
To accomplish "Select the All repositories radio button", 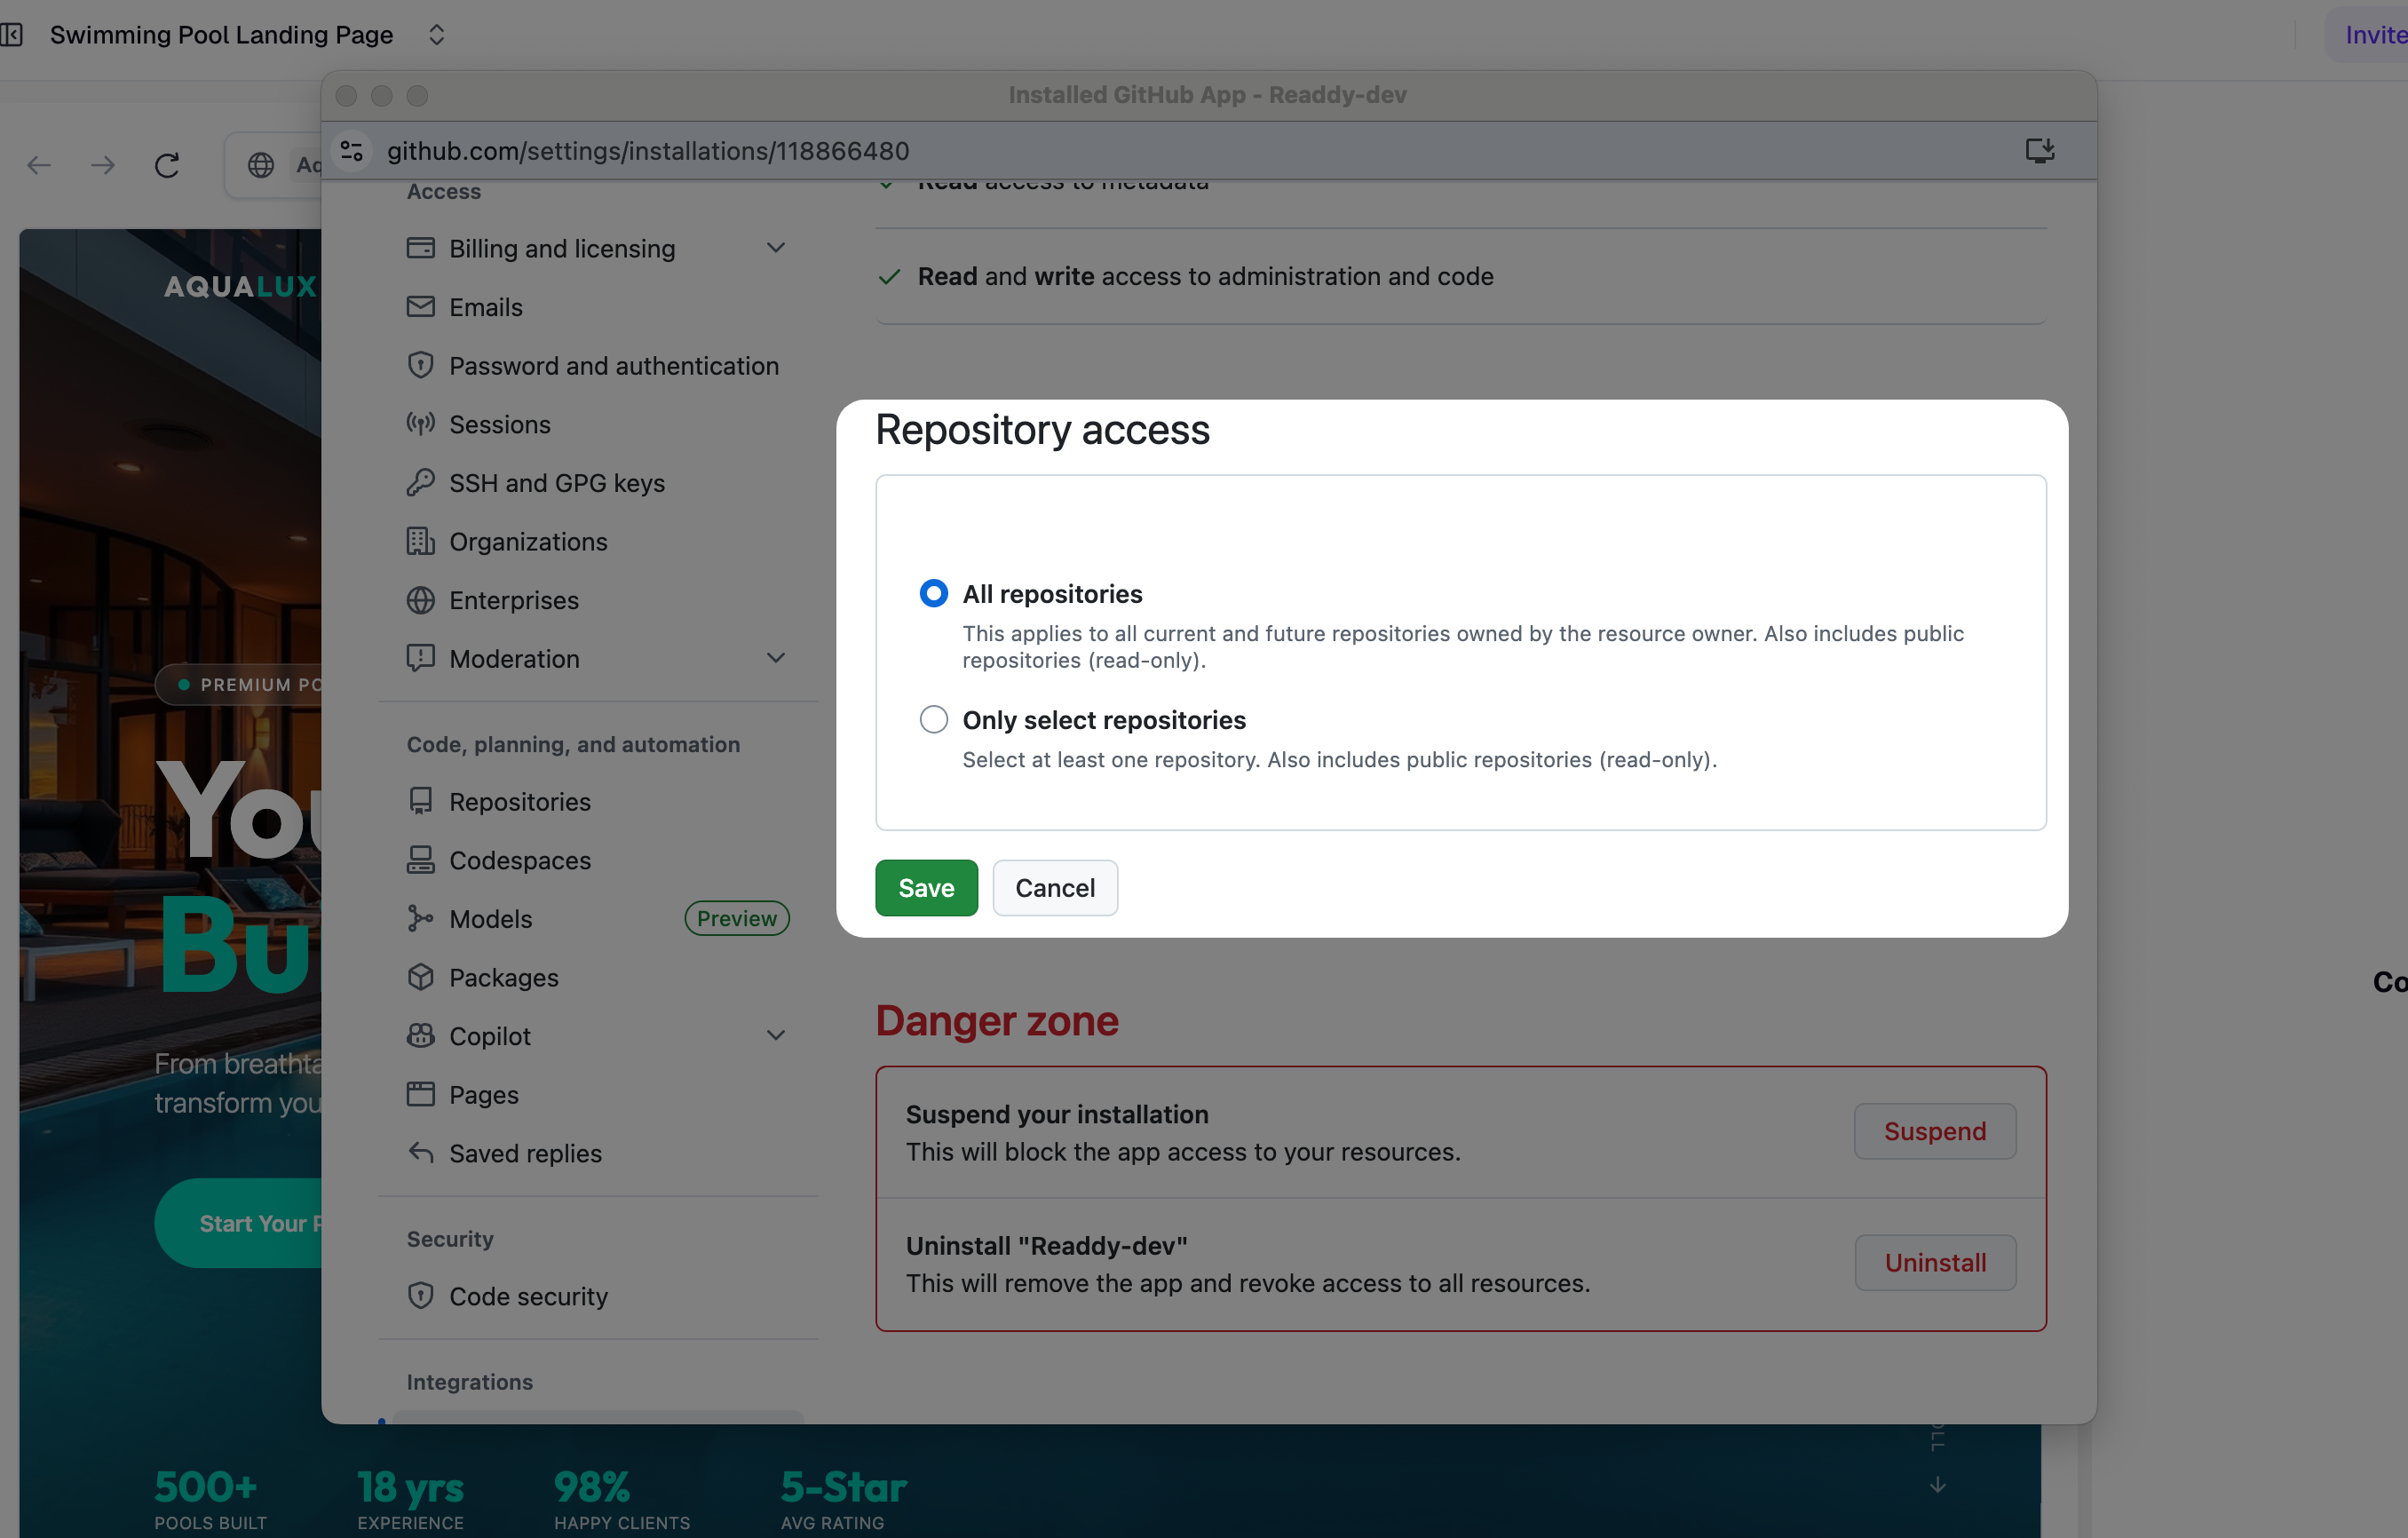I will pyautogui.click(x=933, y=593).
